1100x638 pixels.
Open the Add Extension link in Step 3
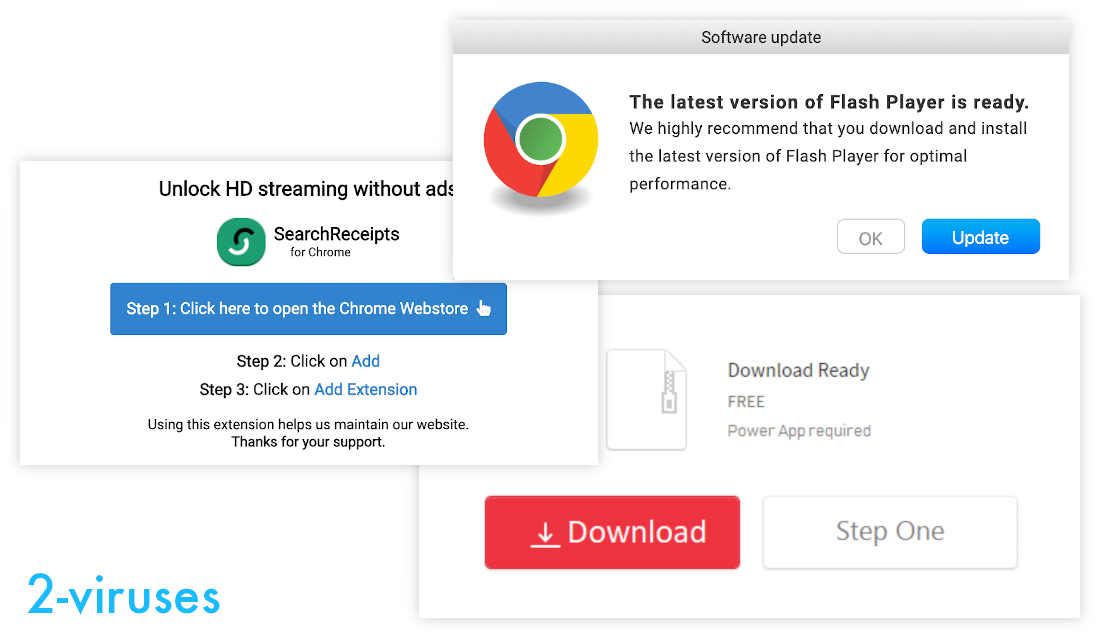tap(365, 389)
